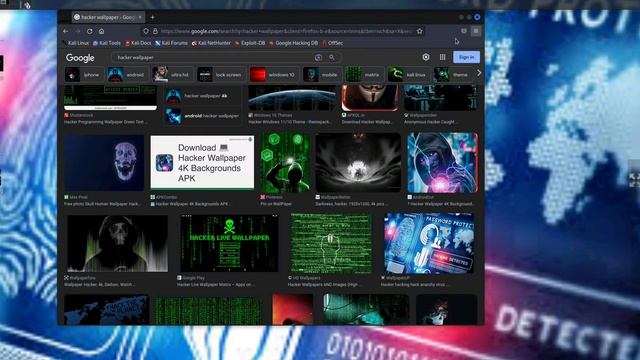Filter results by android chip
This screenshot has width=640, height=360.
pos(127,75)
